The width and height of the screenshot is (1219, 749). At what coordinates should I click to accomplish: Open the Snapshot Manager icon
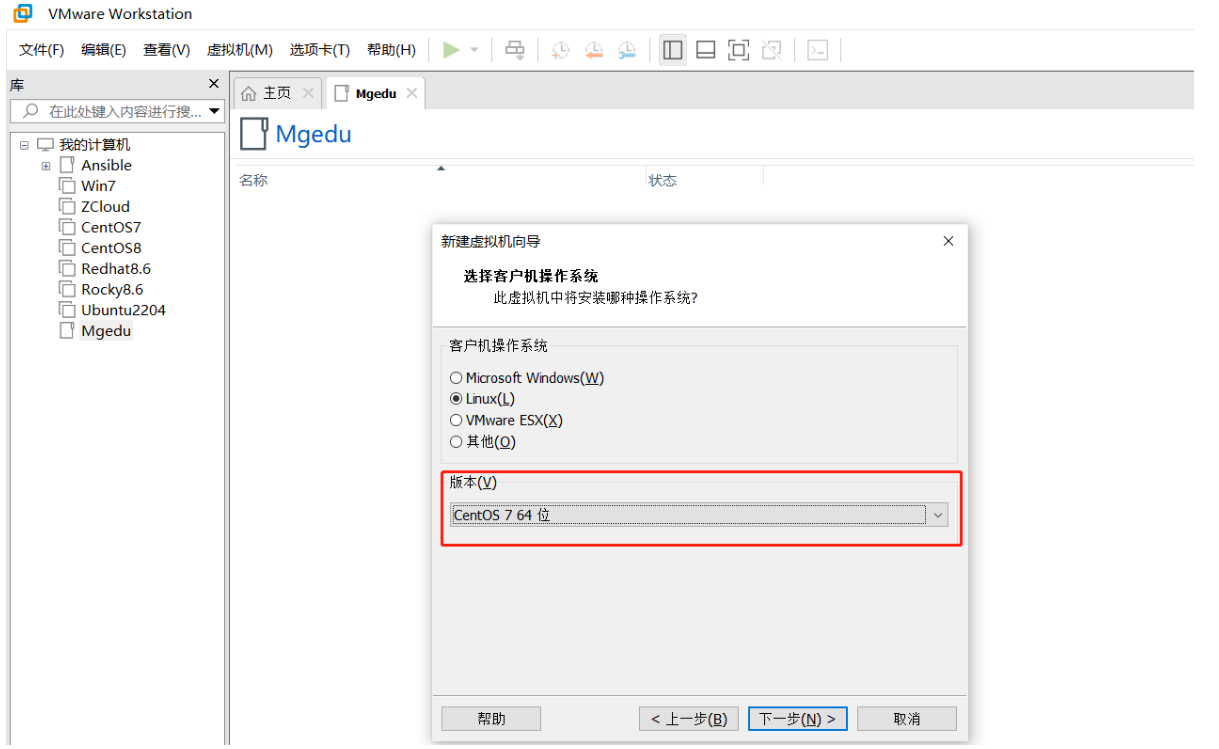(x=627, y=50)
